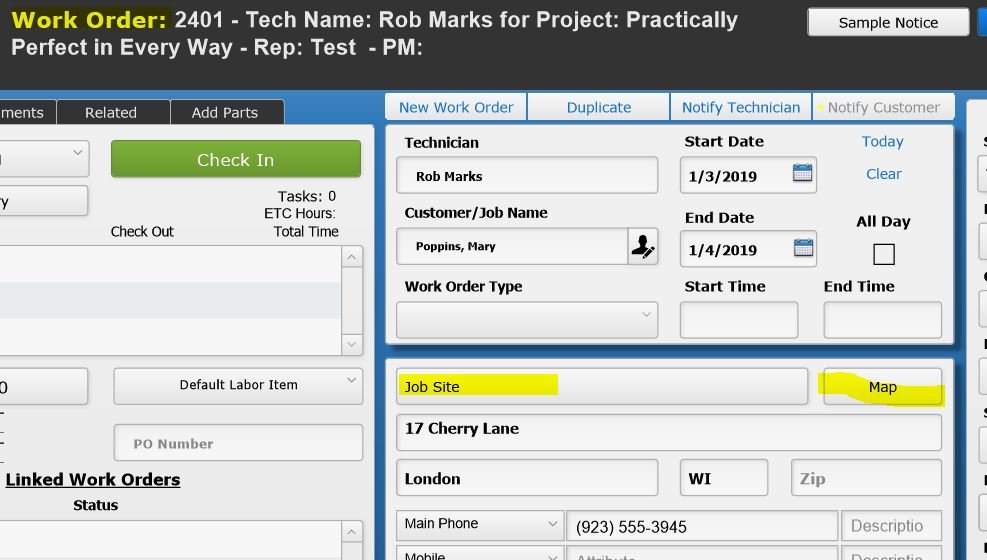Image resolution: width=987 pixels, height=560 pixels.
Task: Click the Map button
Action: tap(882, 387)
